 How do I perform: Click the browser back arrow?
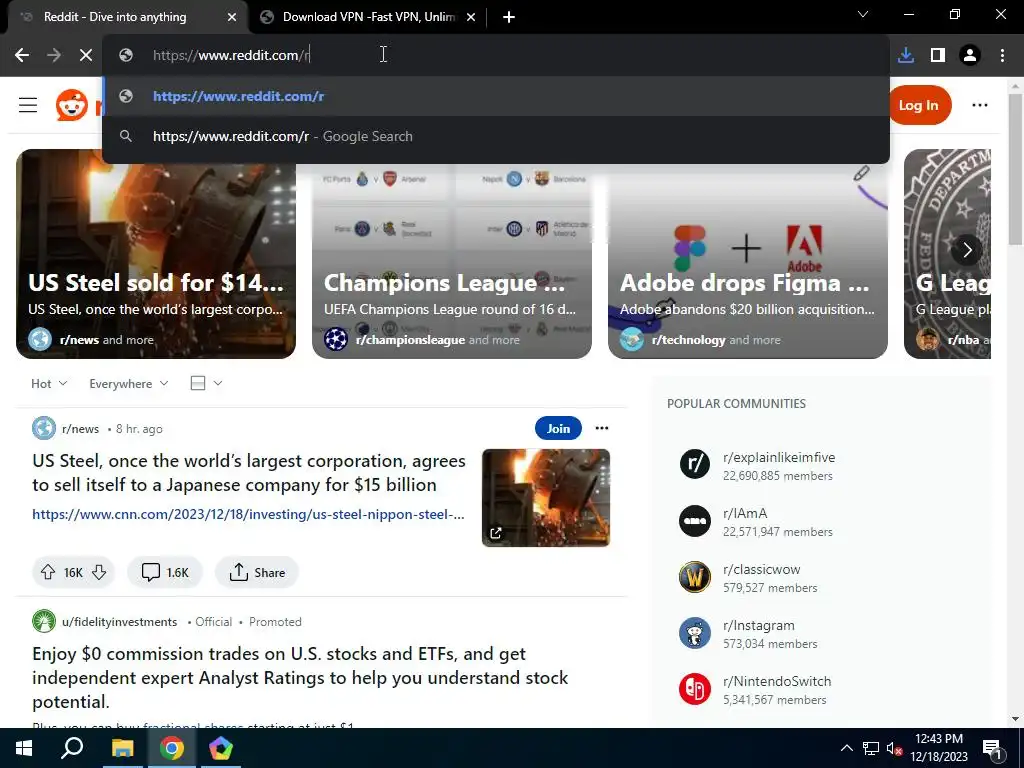(22, 55)
